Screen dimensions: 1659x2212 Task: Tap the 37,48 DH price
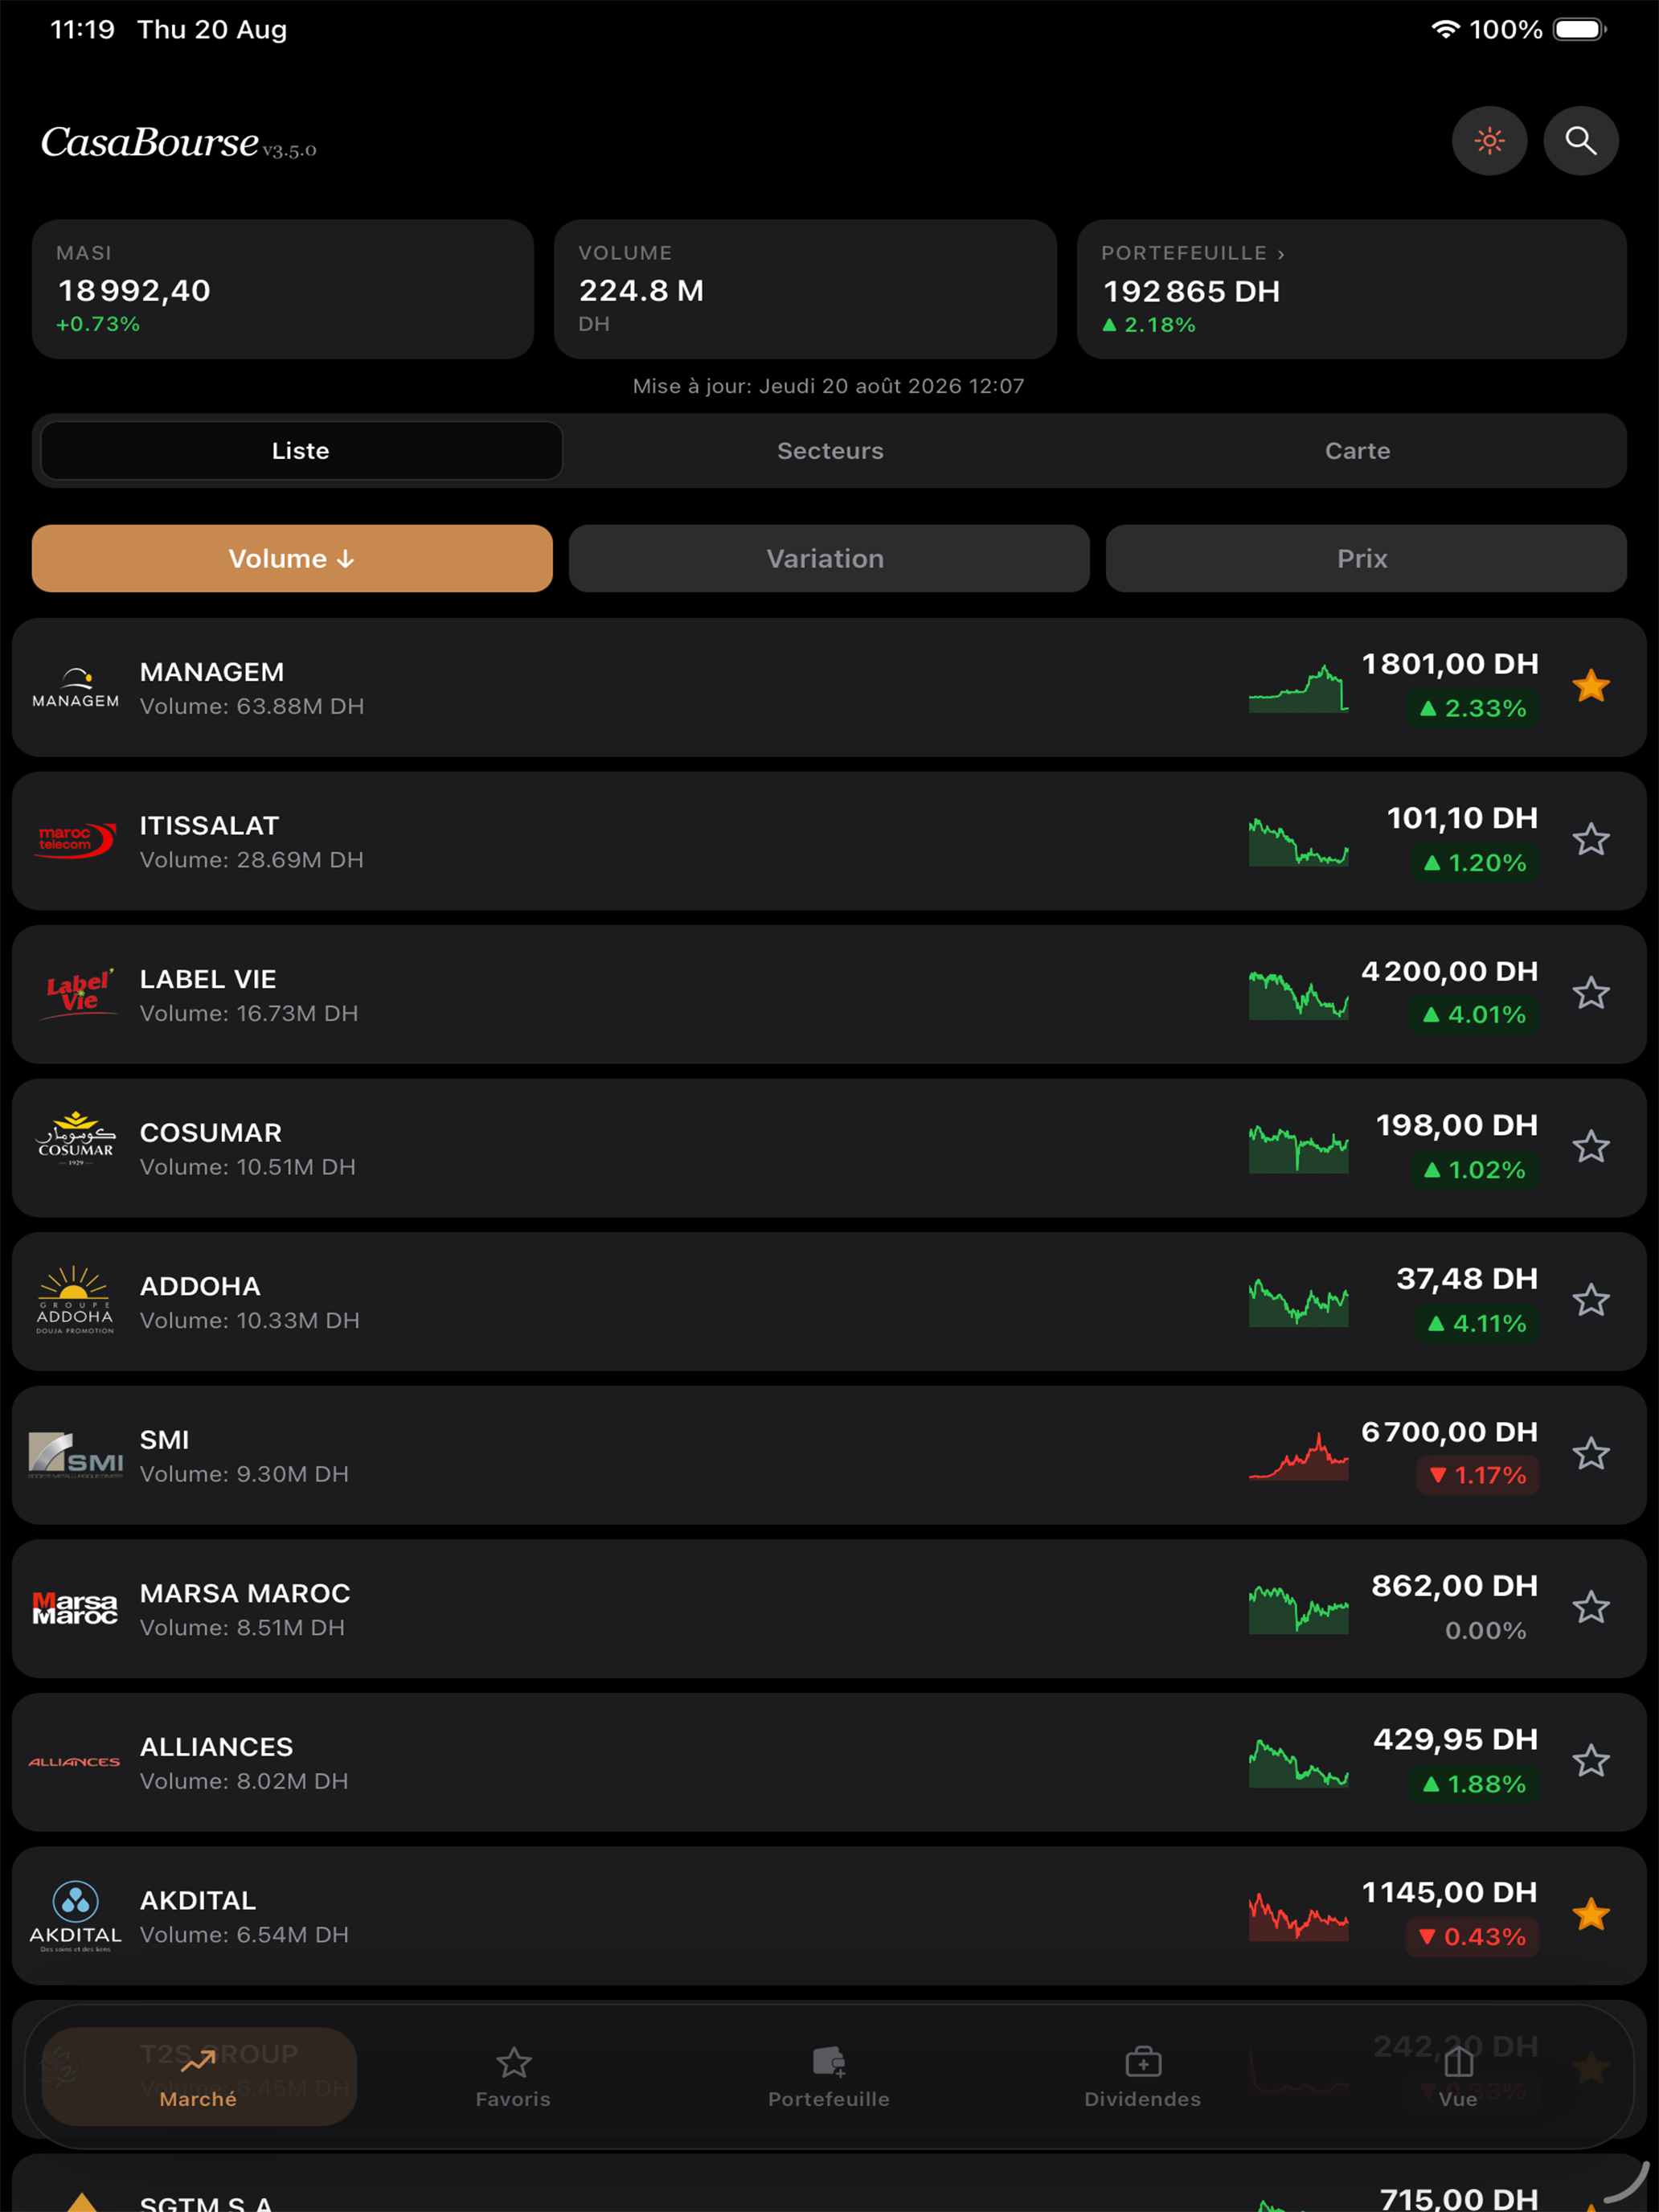click(1467, 1278)
